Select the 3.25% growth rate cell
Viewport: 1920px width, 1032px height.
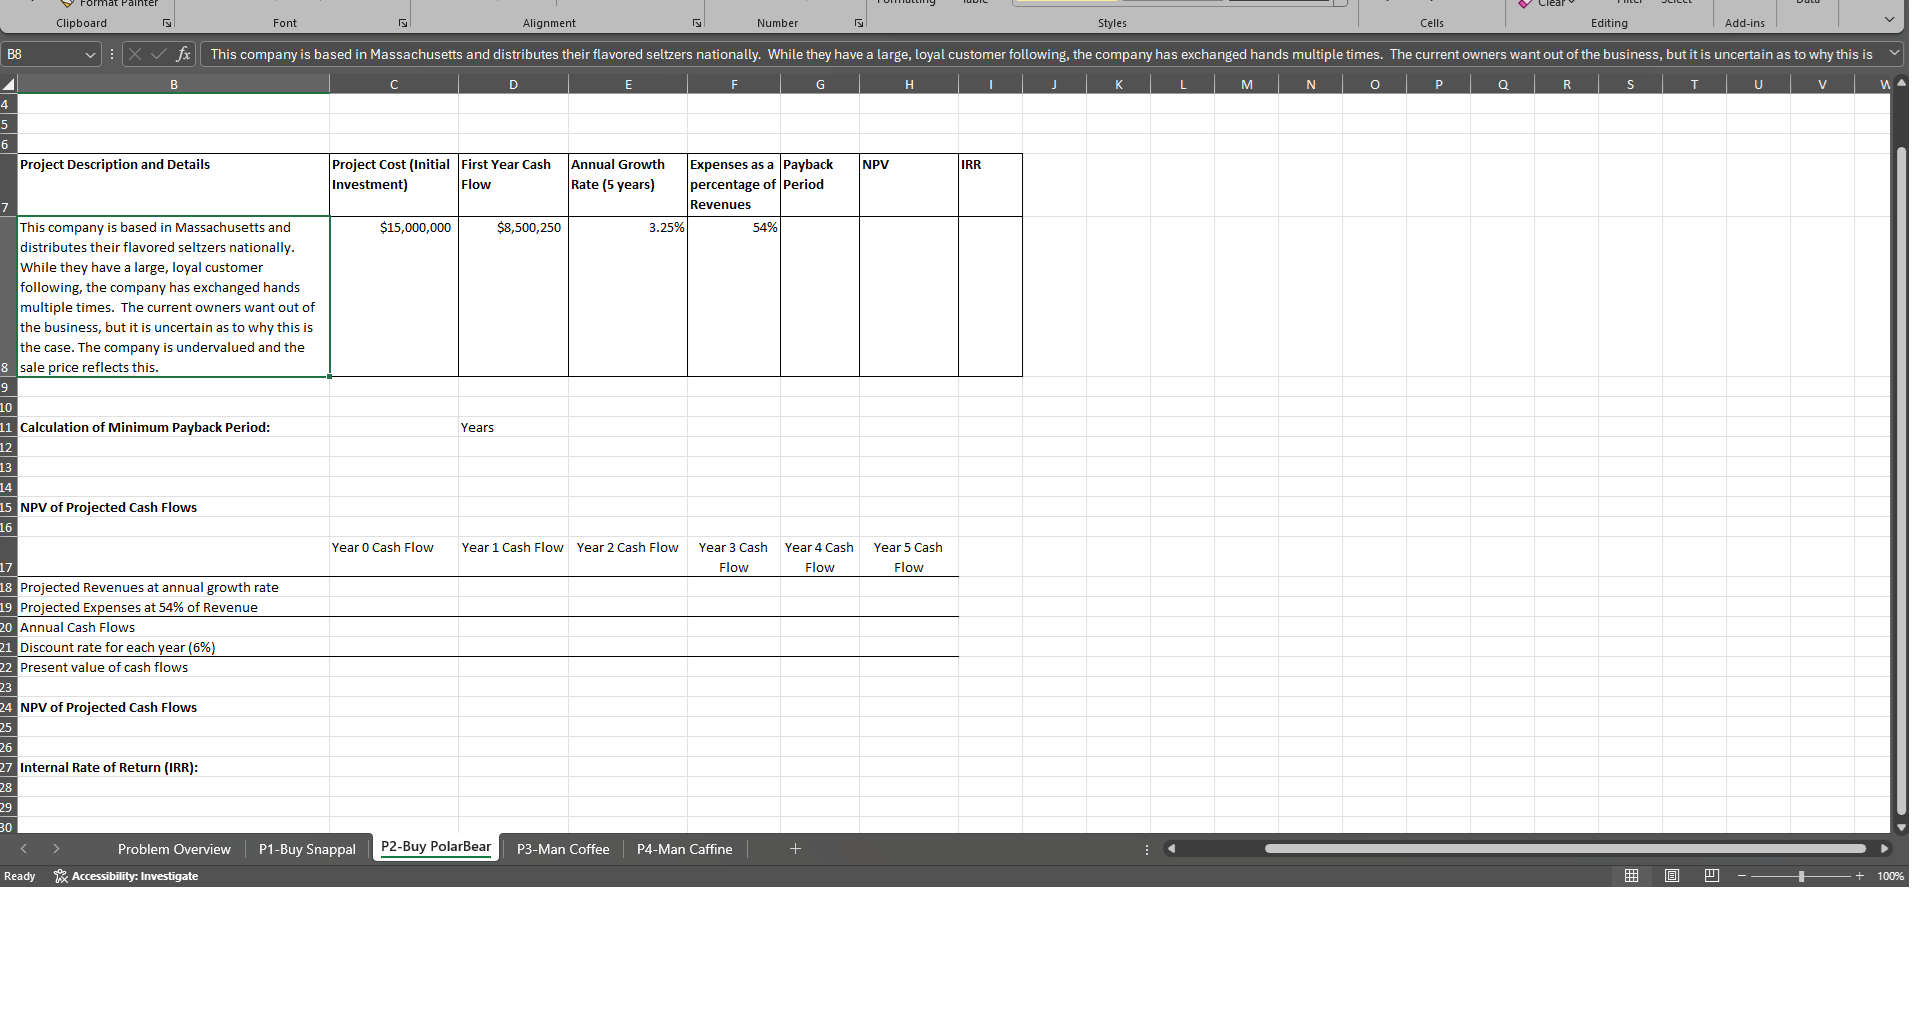[x=628, y=296]
